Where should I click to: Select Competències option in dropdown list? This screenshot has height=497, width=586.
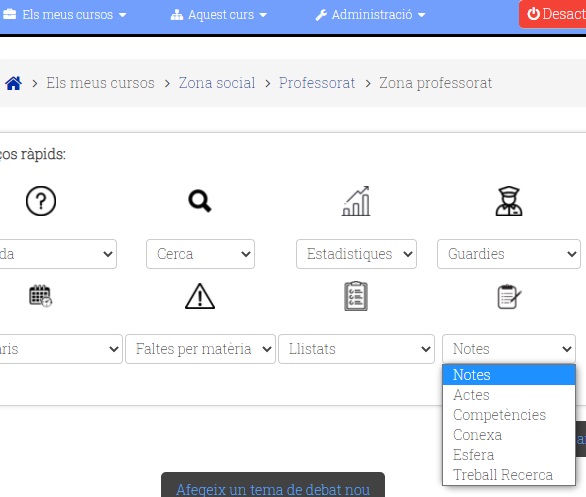click(509, 415)
